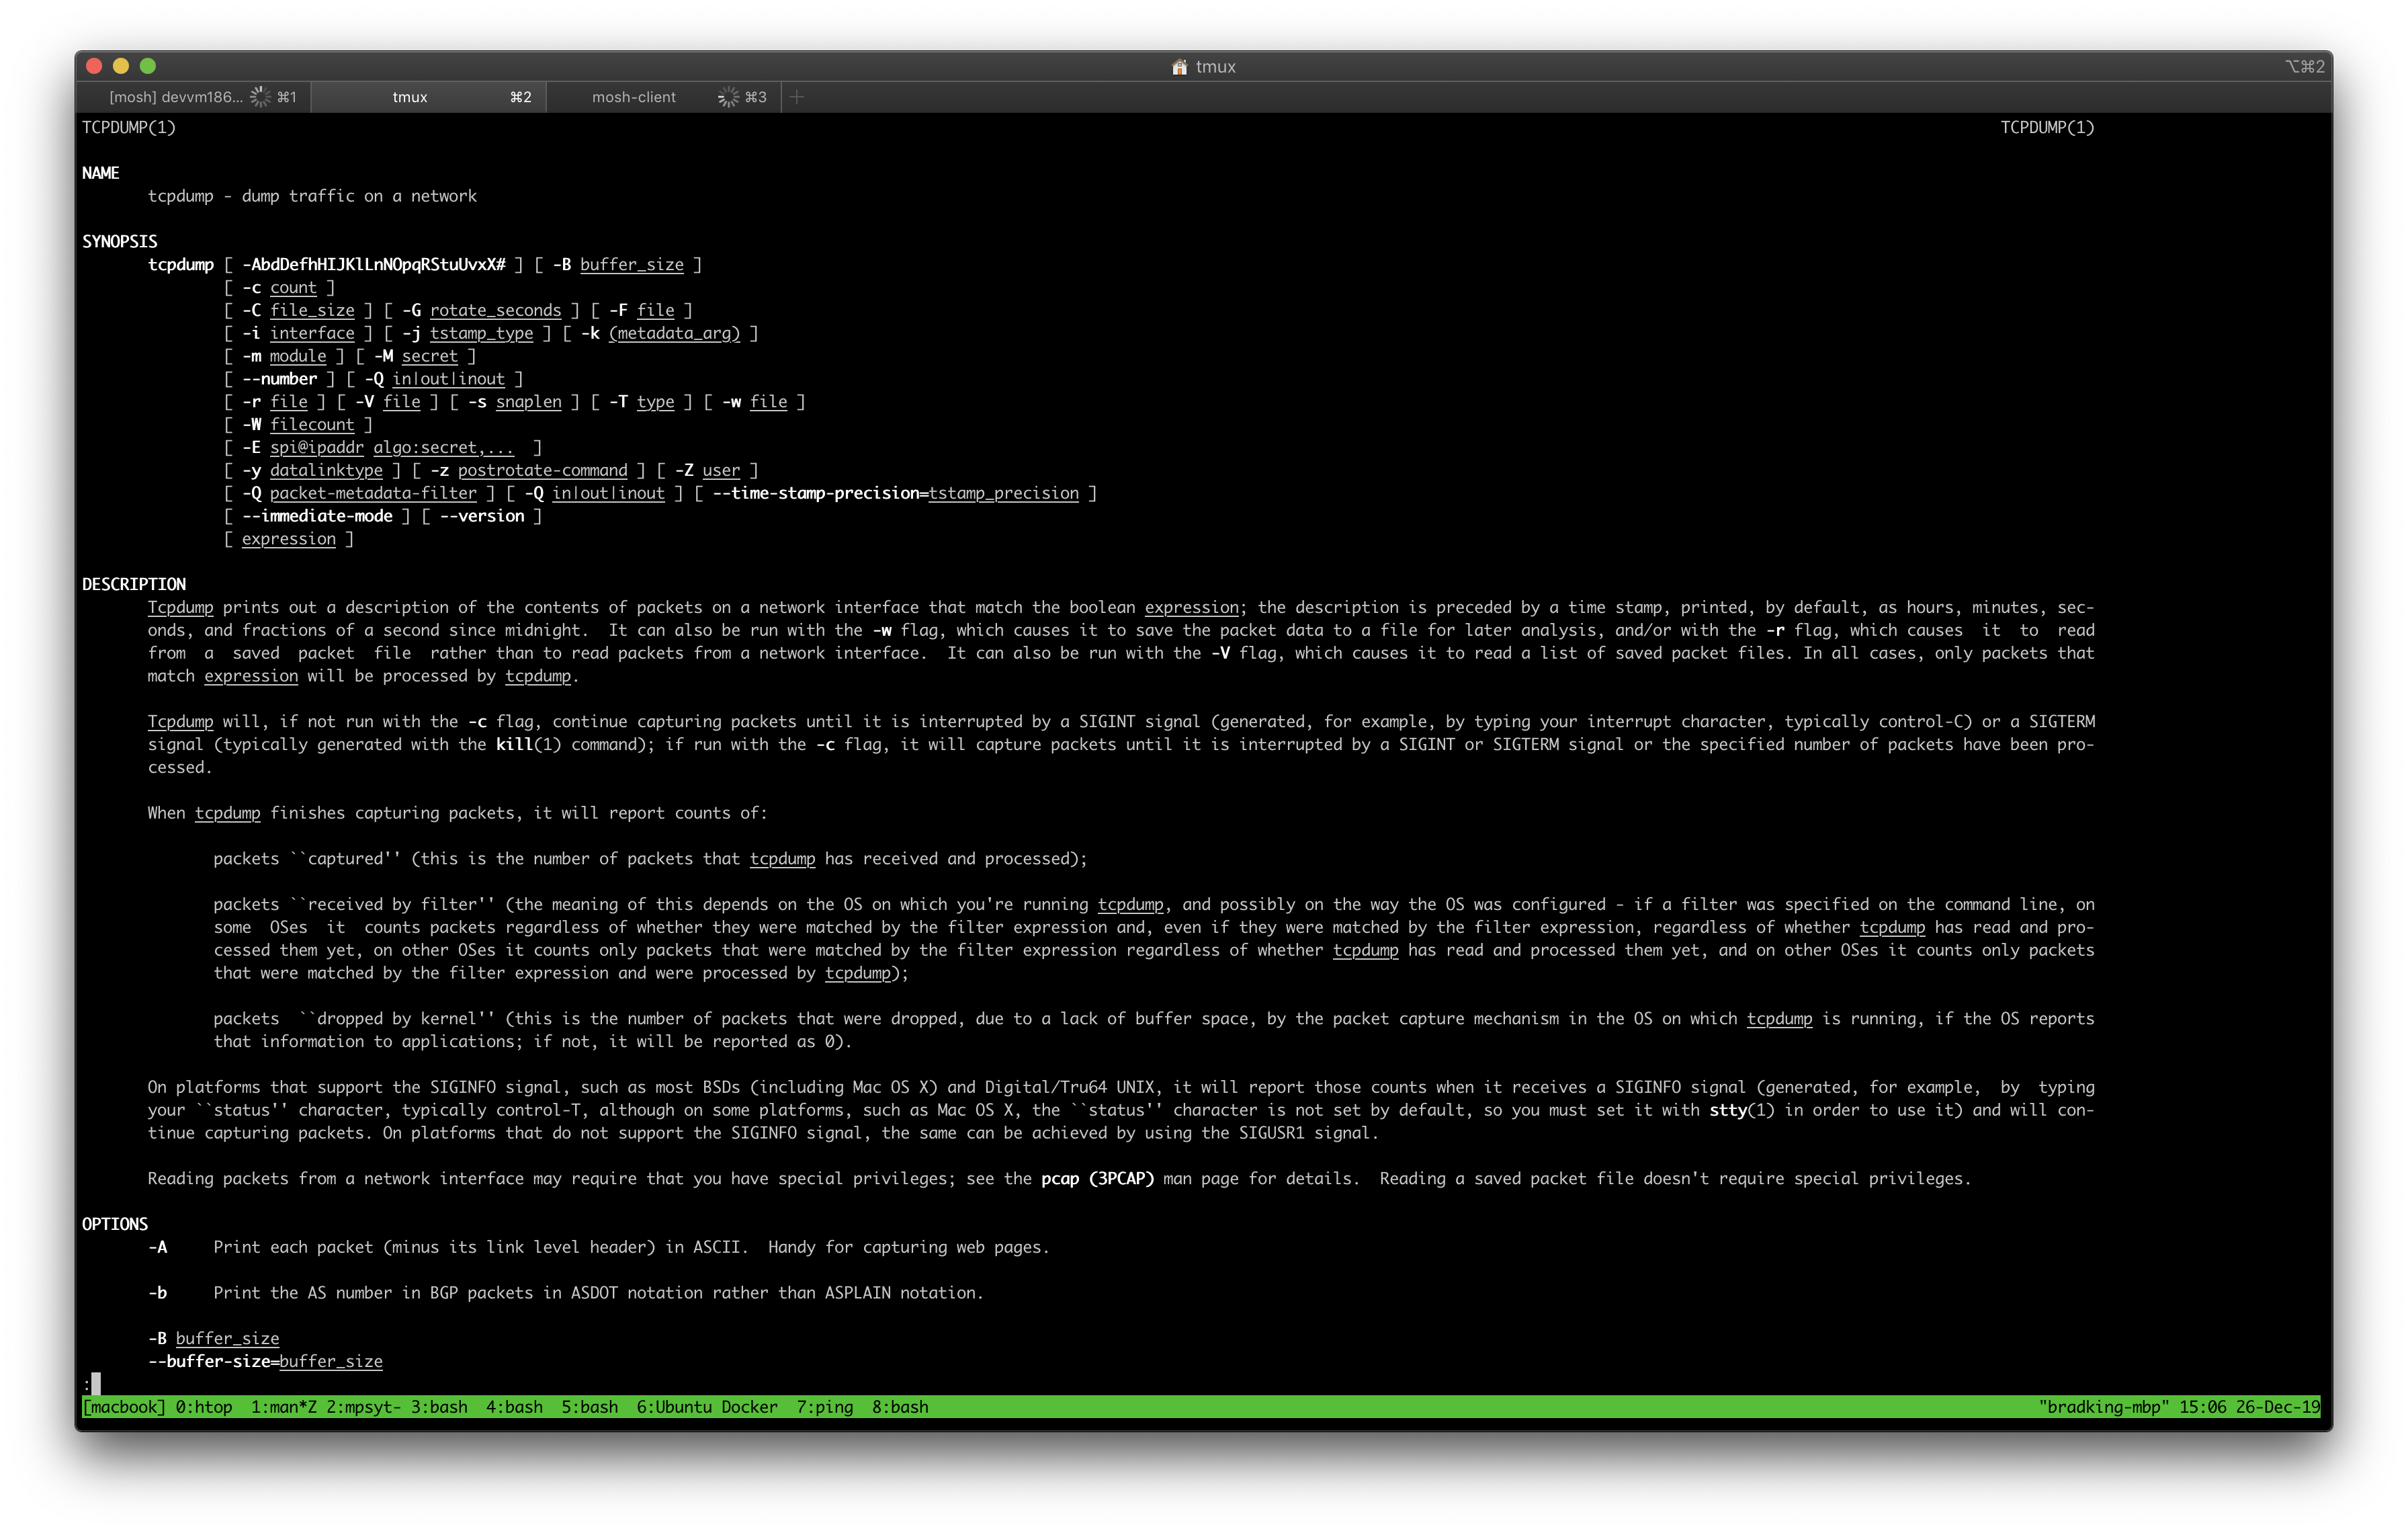This screenshot has width=2408, height=1531.
Task: Click underlined user argument after -Z
Action: (x=721, y=470)
